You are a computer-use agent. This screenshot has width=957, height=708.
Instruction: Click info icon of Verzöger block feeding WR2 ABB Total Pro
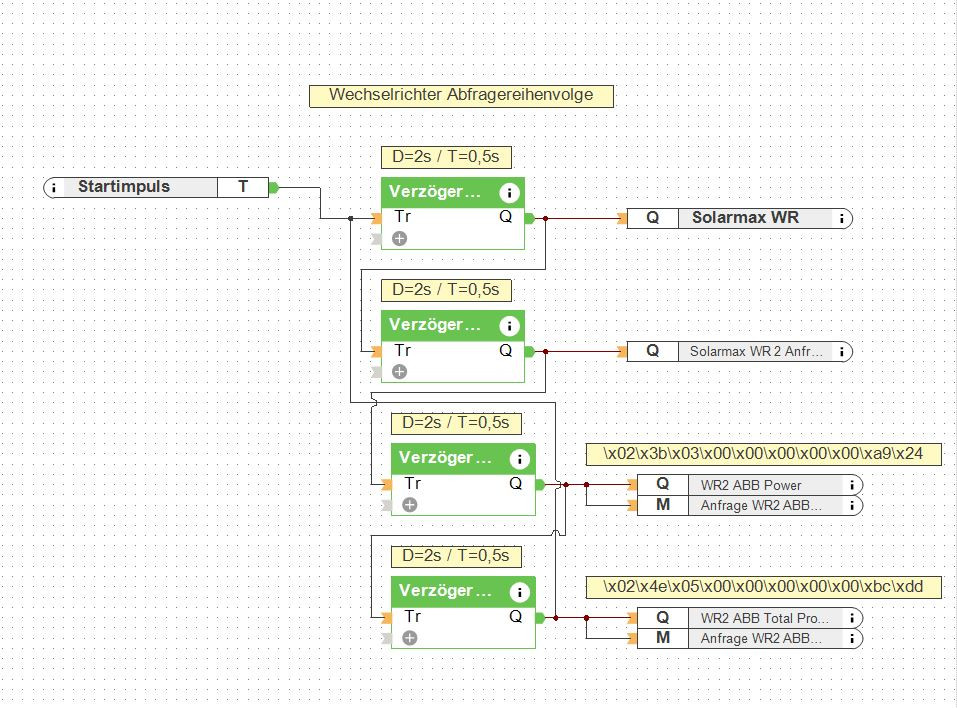coord(519,592)
